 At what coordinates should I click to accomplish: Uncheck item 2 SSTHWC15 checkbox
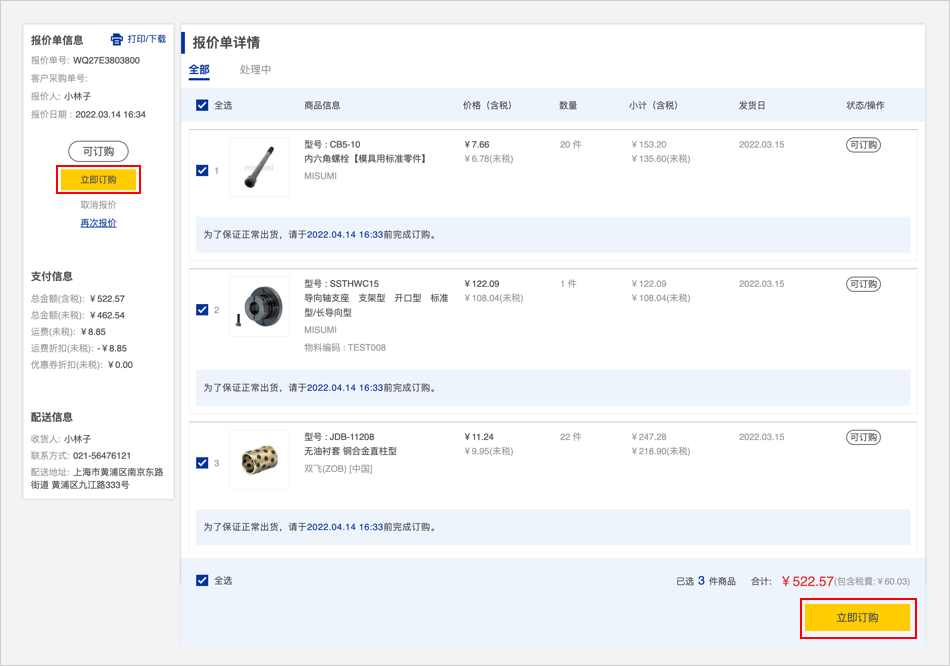click(x=203, y=309)
